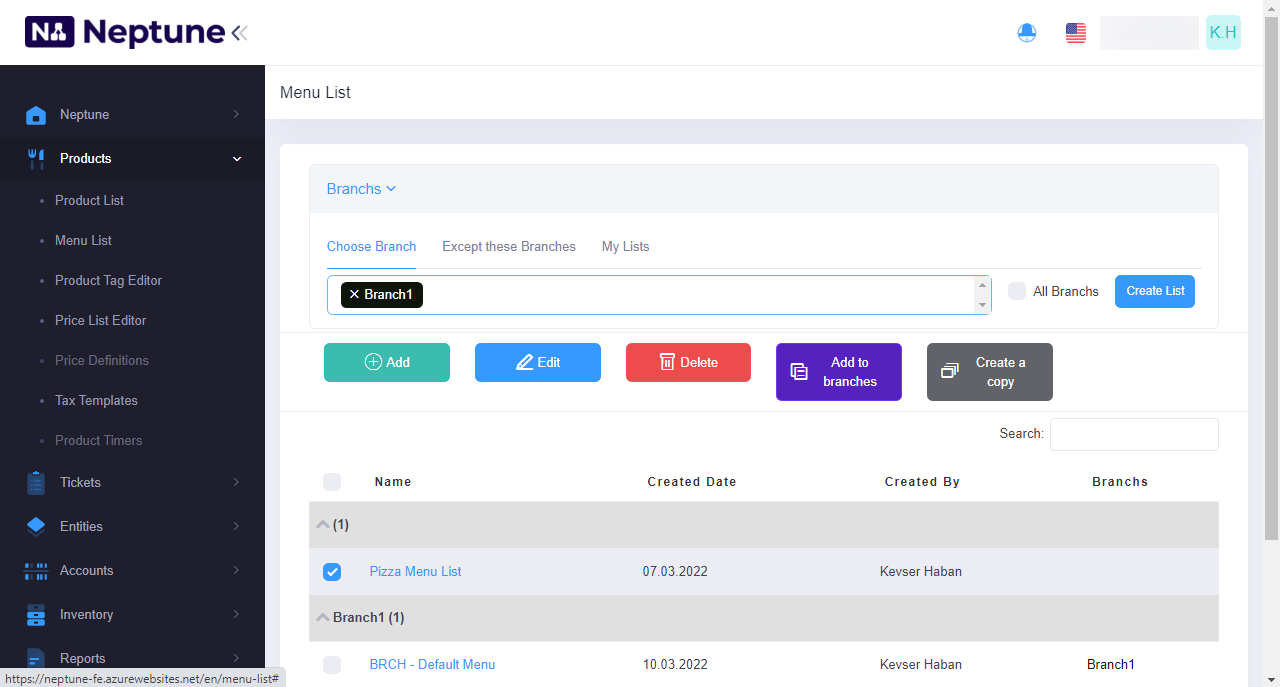Click the Neptune home icon in sidebar
The height and width of the screenshot is (687, 1280).
36,115
